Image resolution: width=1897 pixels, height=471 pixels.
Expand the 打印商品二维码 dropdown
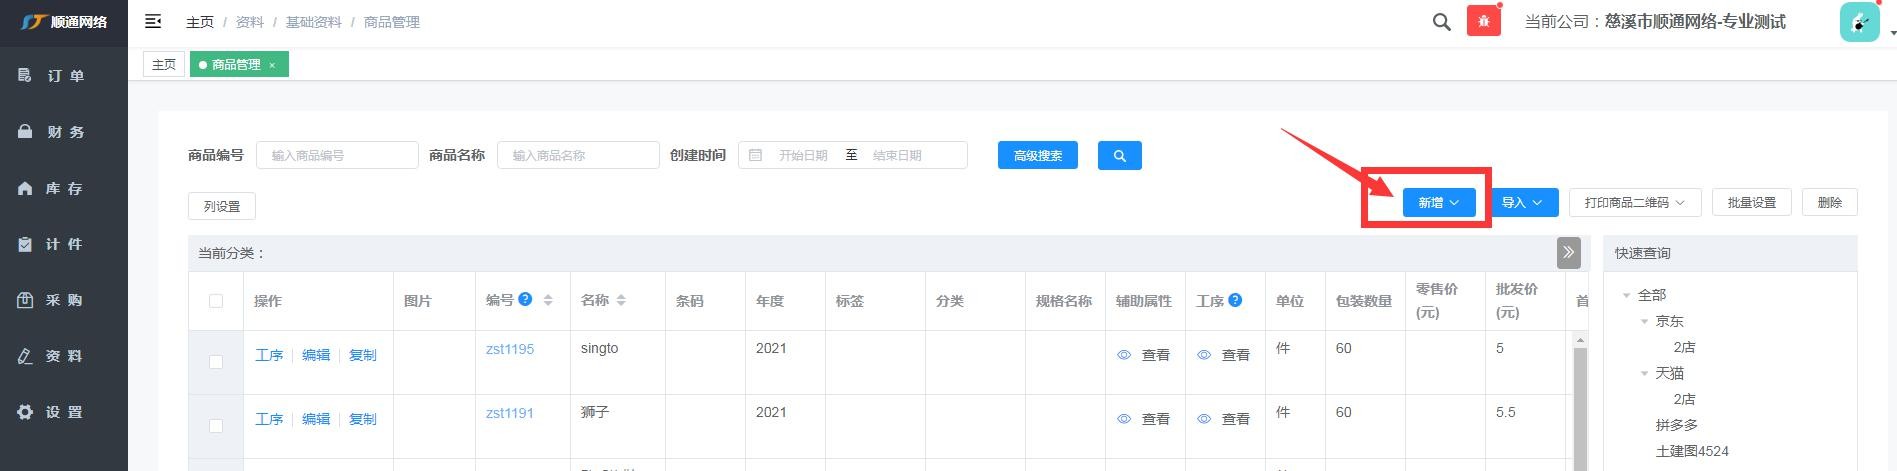pyautogui.click(x=1634, y=202)
